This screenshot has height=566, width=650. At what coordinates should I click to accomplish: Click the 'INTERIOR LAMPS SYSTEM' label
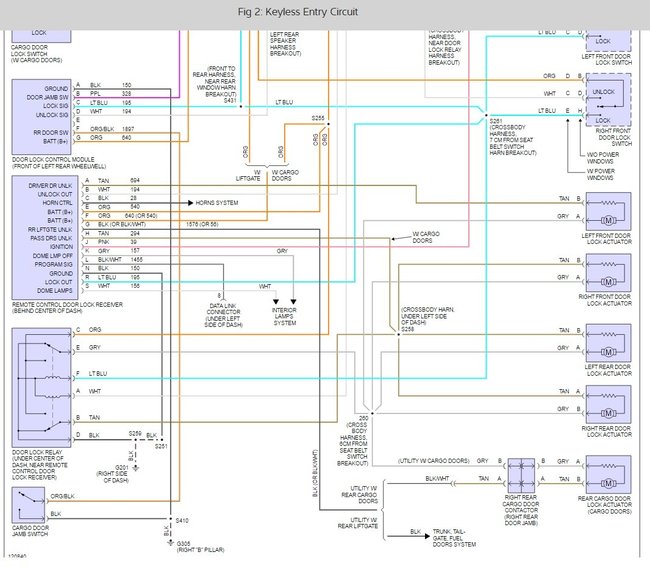pyautogui.click(x=284, y=316)
